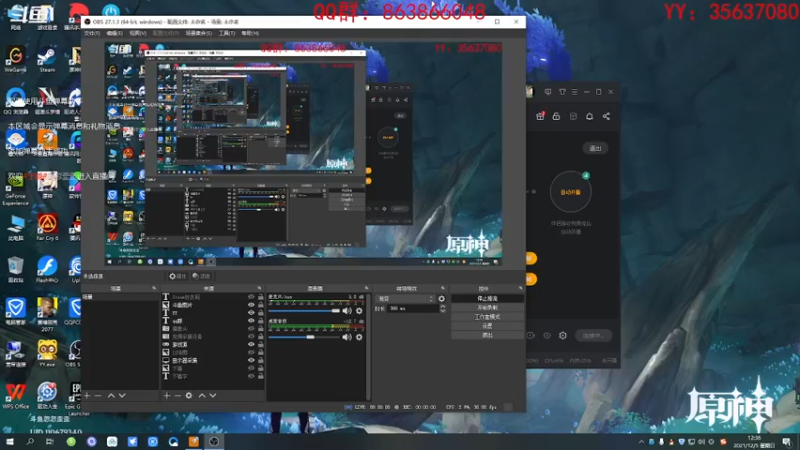800x450 pixels.
Task: Open the WPS Office desktop shortcut
Action: point(15,395)
